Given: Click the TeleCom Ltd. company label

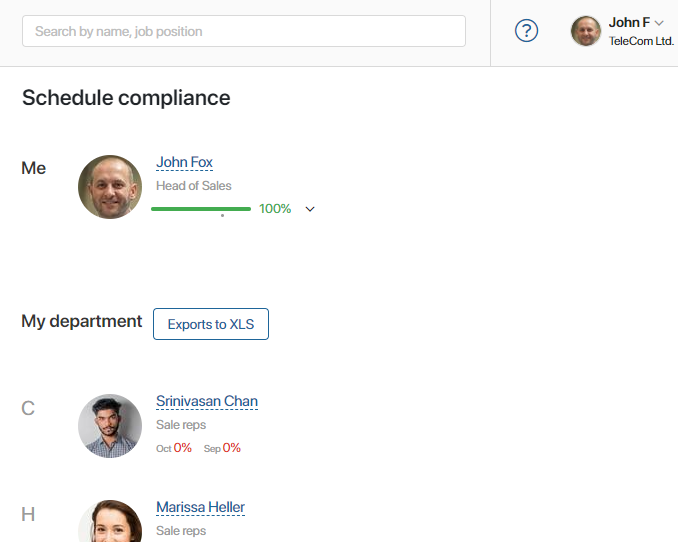Looking at the screenshot, I should pos(641,41).
